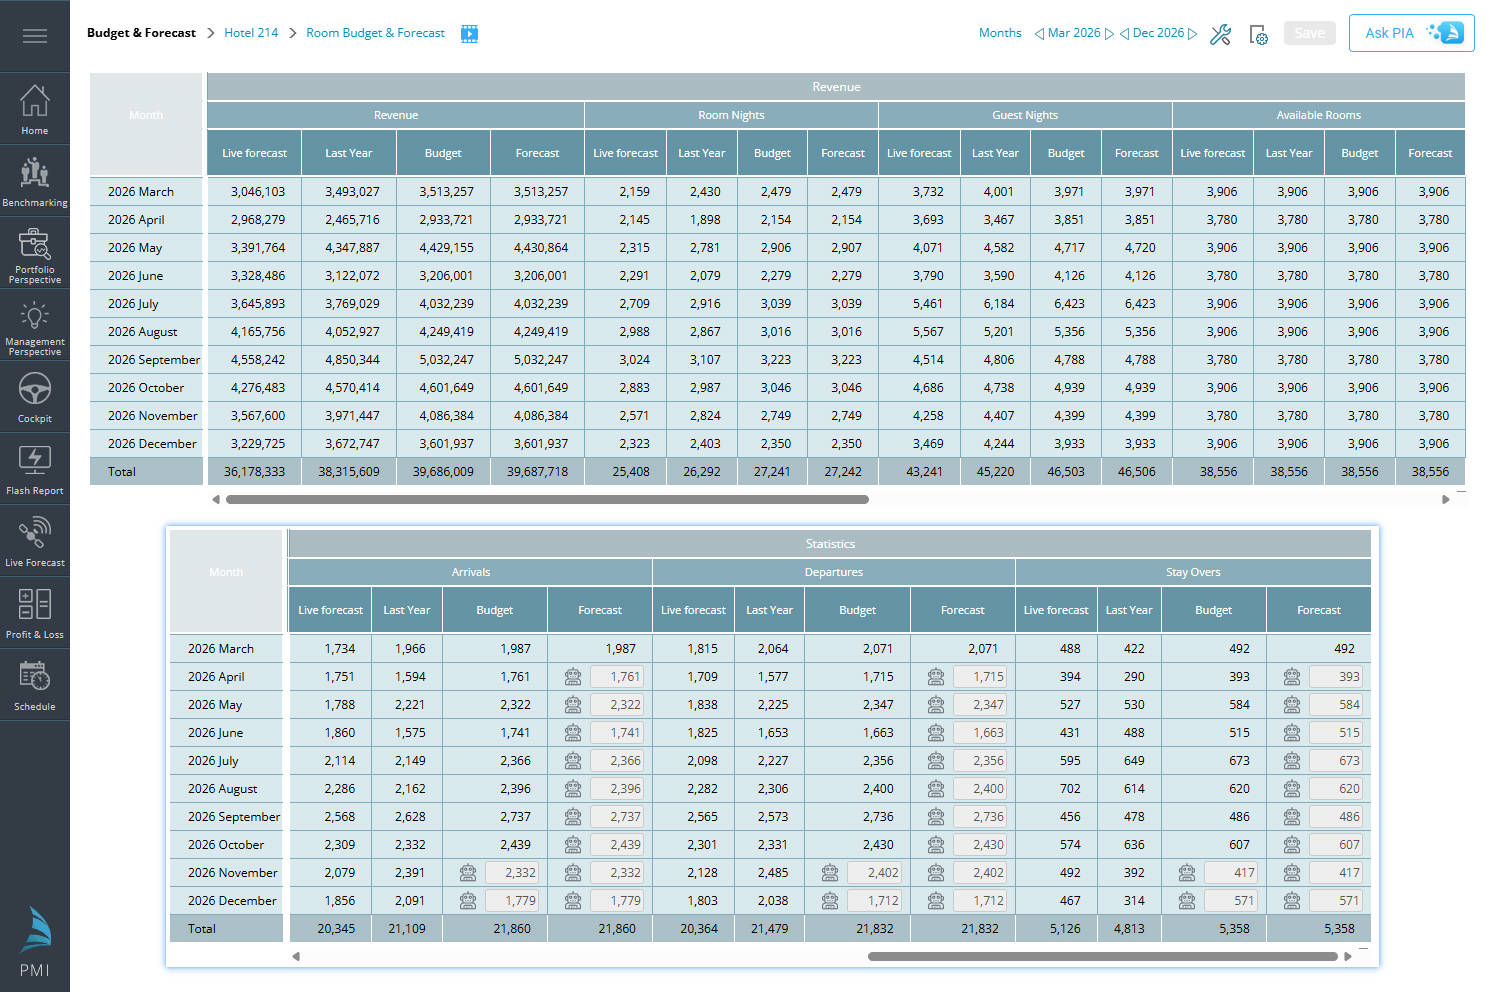Viewport: 1511px width, 992px height.
Task: Click the Ask PIA button
Action: [1411, 33]
